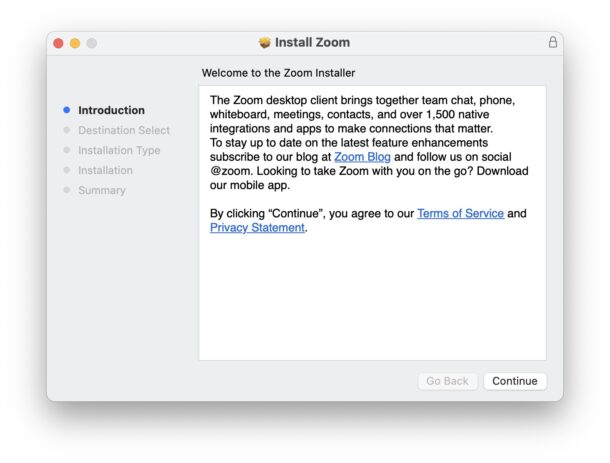Viewport: 610px width, 463px height.
Task: Select the Installation step label
Action: click(x=105, y=170)
